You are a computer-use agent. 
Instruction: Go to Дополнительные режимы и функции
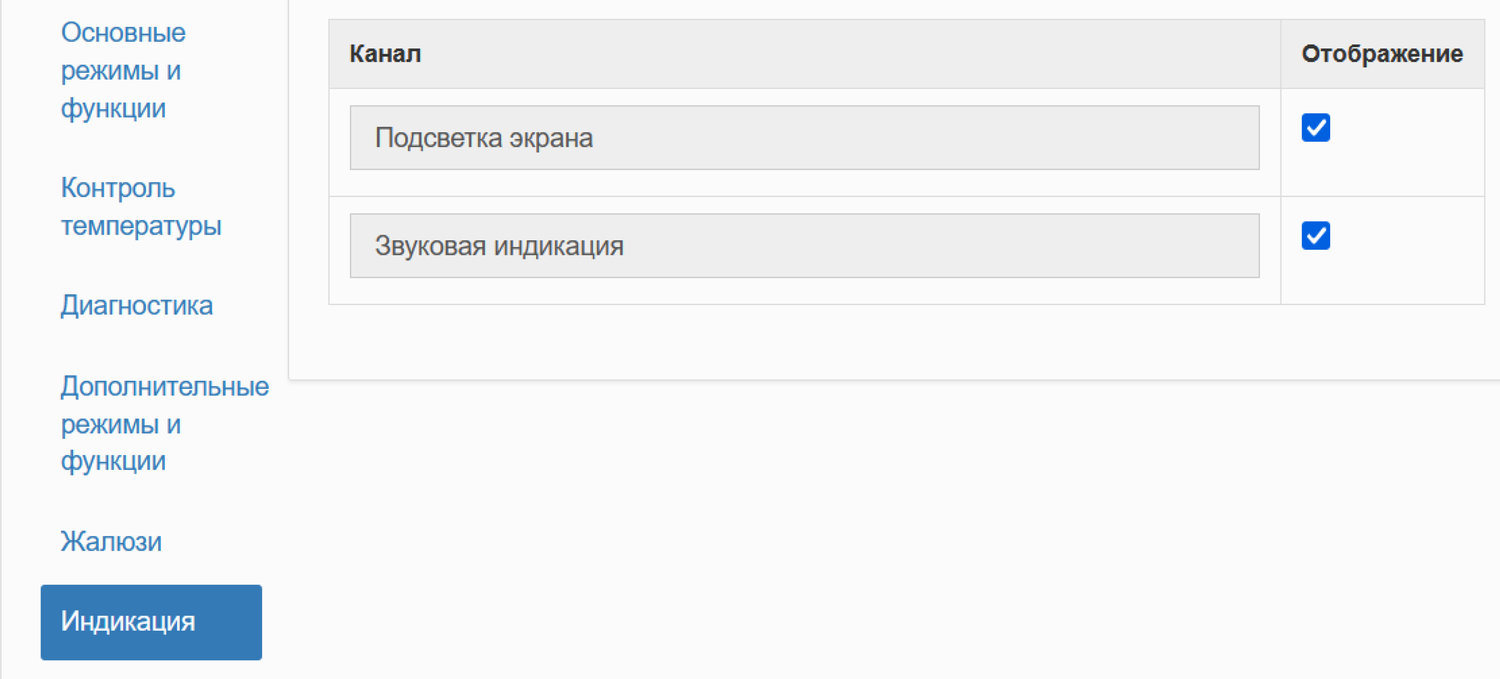click(x=165, y=424)
